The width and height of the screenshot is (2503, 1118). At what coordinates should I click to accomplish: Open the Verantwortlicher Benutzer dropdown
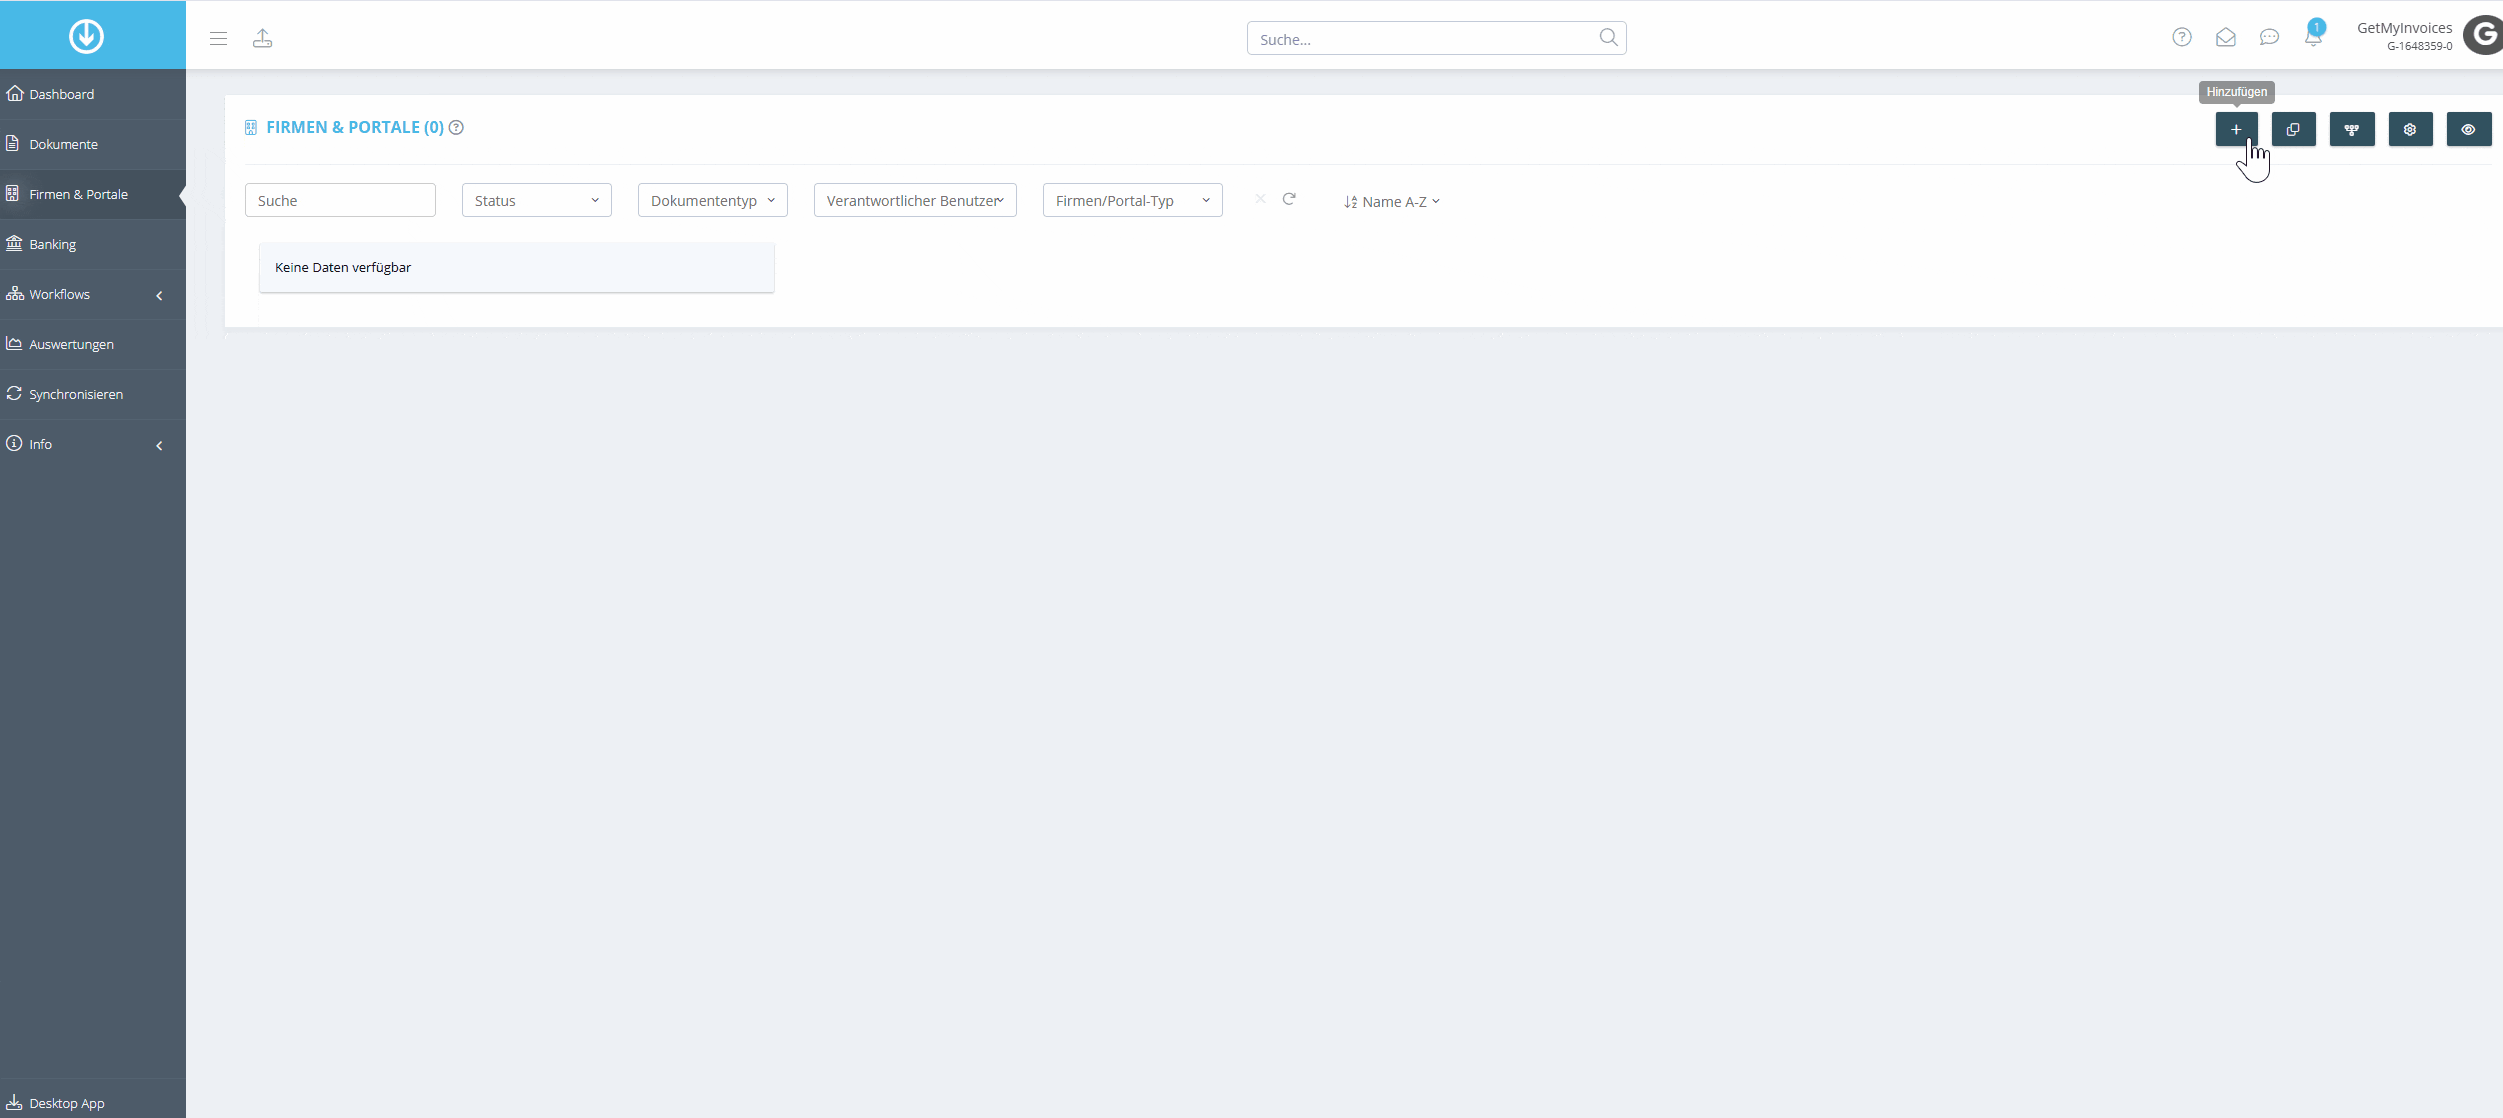point(915,200)
